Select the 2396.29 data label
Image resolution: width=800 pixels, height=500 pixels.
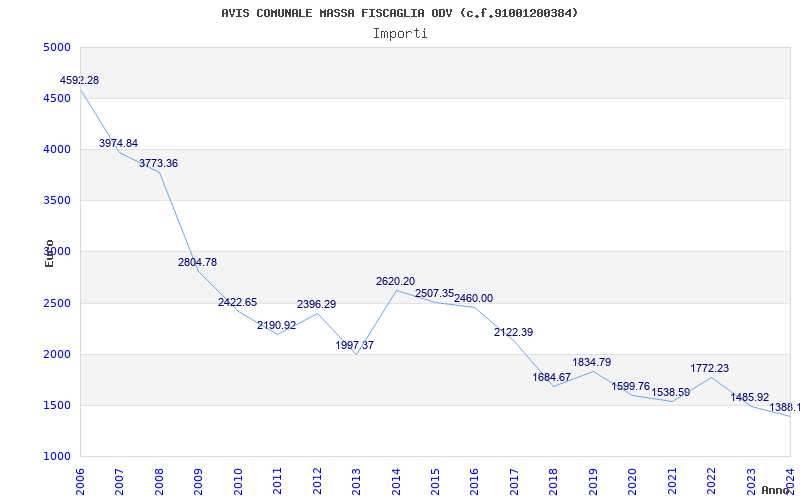click(316, 304)
